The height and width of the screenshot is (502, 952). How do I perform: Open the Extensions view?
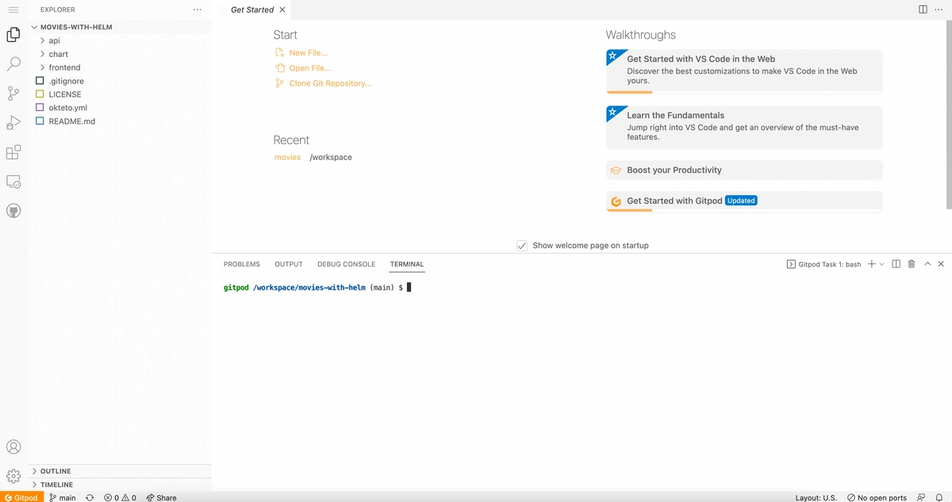tap(13, 152)
